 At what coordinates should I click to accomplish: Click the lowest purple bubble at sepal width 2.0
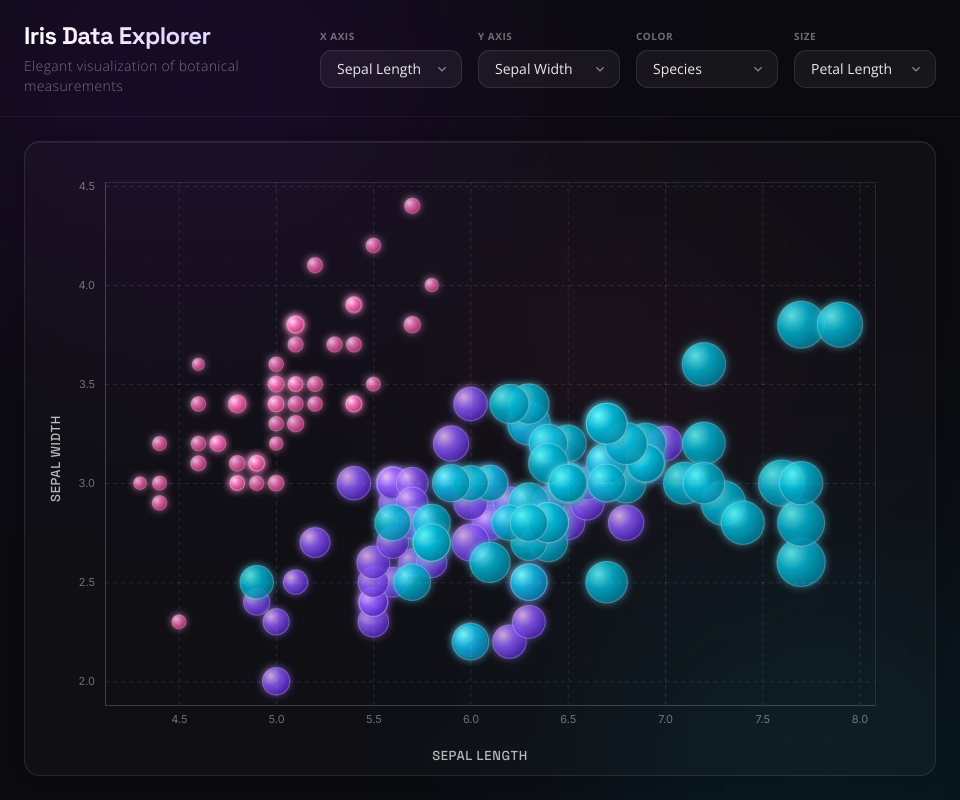pyautogui.click(x=276, y=681)
